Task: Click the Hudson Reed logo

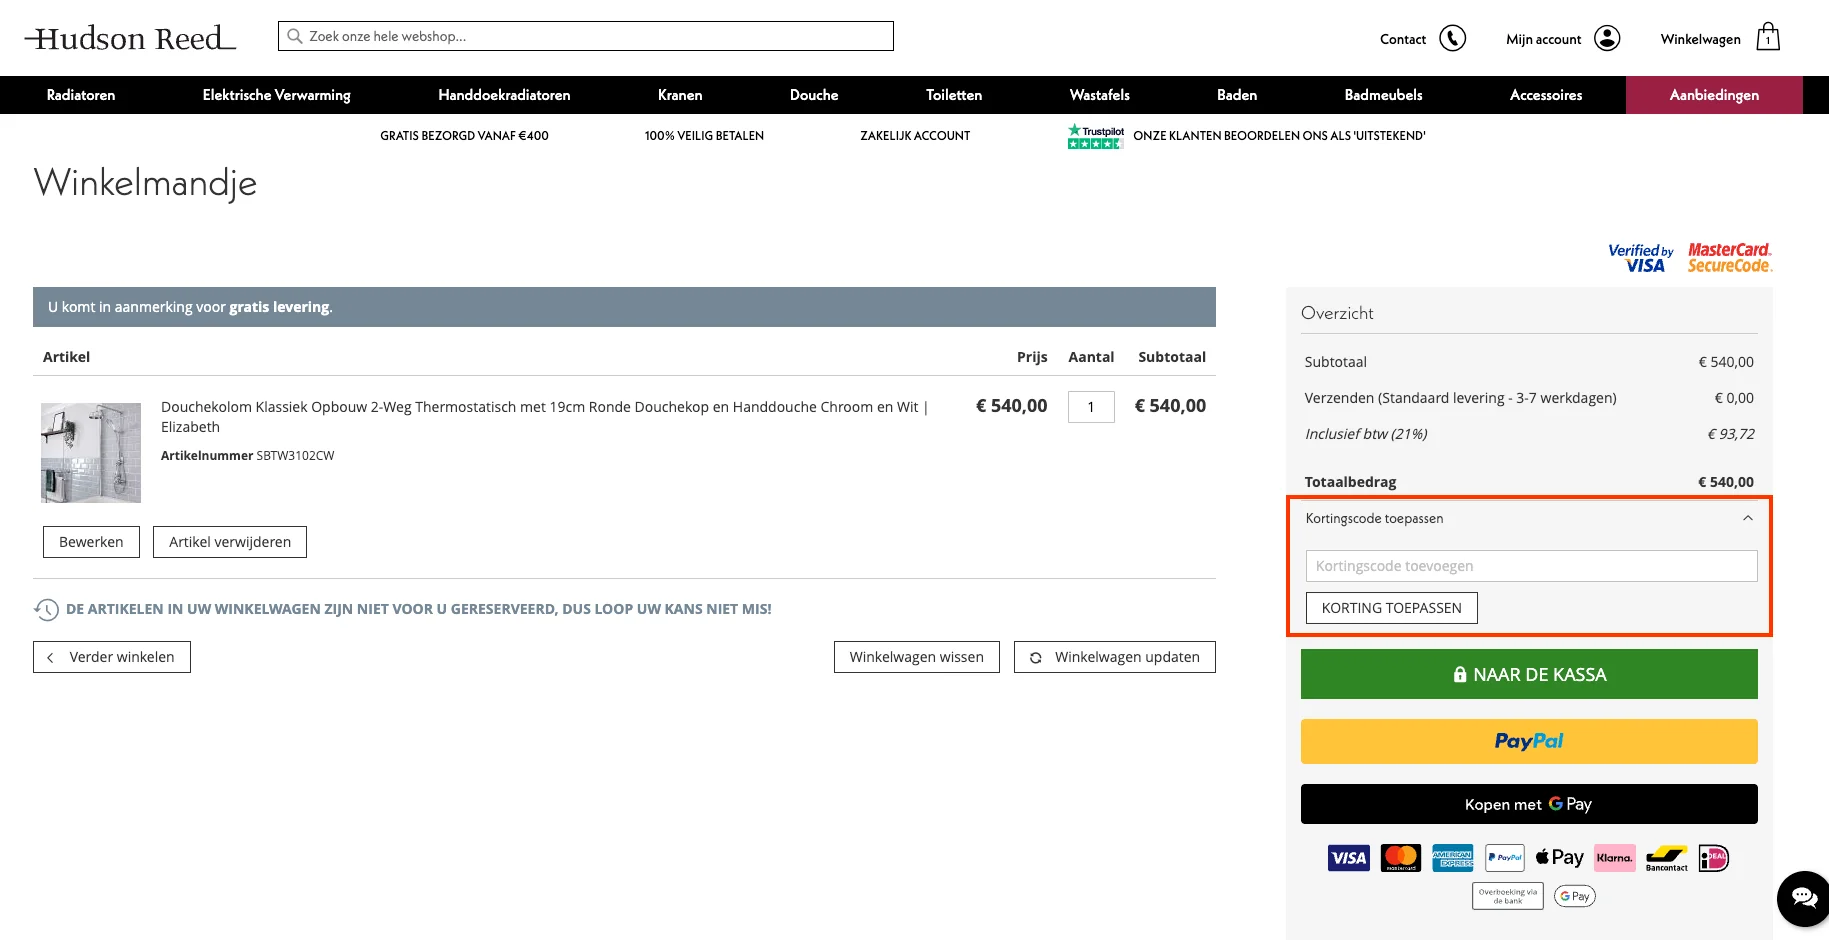Action: pos(130,38)
